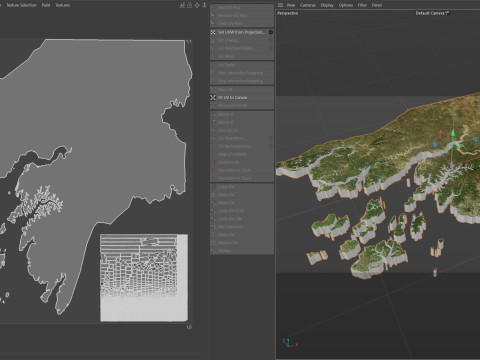The image size is (480, 360).
Task: Click the Perspective view label
Action: [x=288, y=13]
